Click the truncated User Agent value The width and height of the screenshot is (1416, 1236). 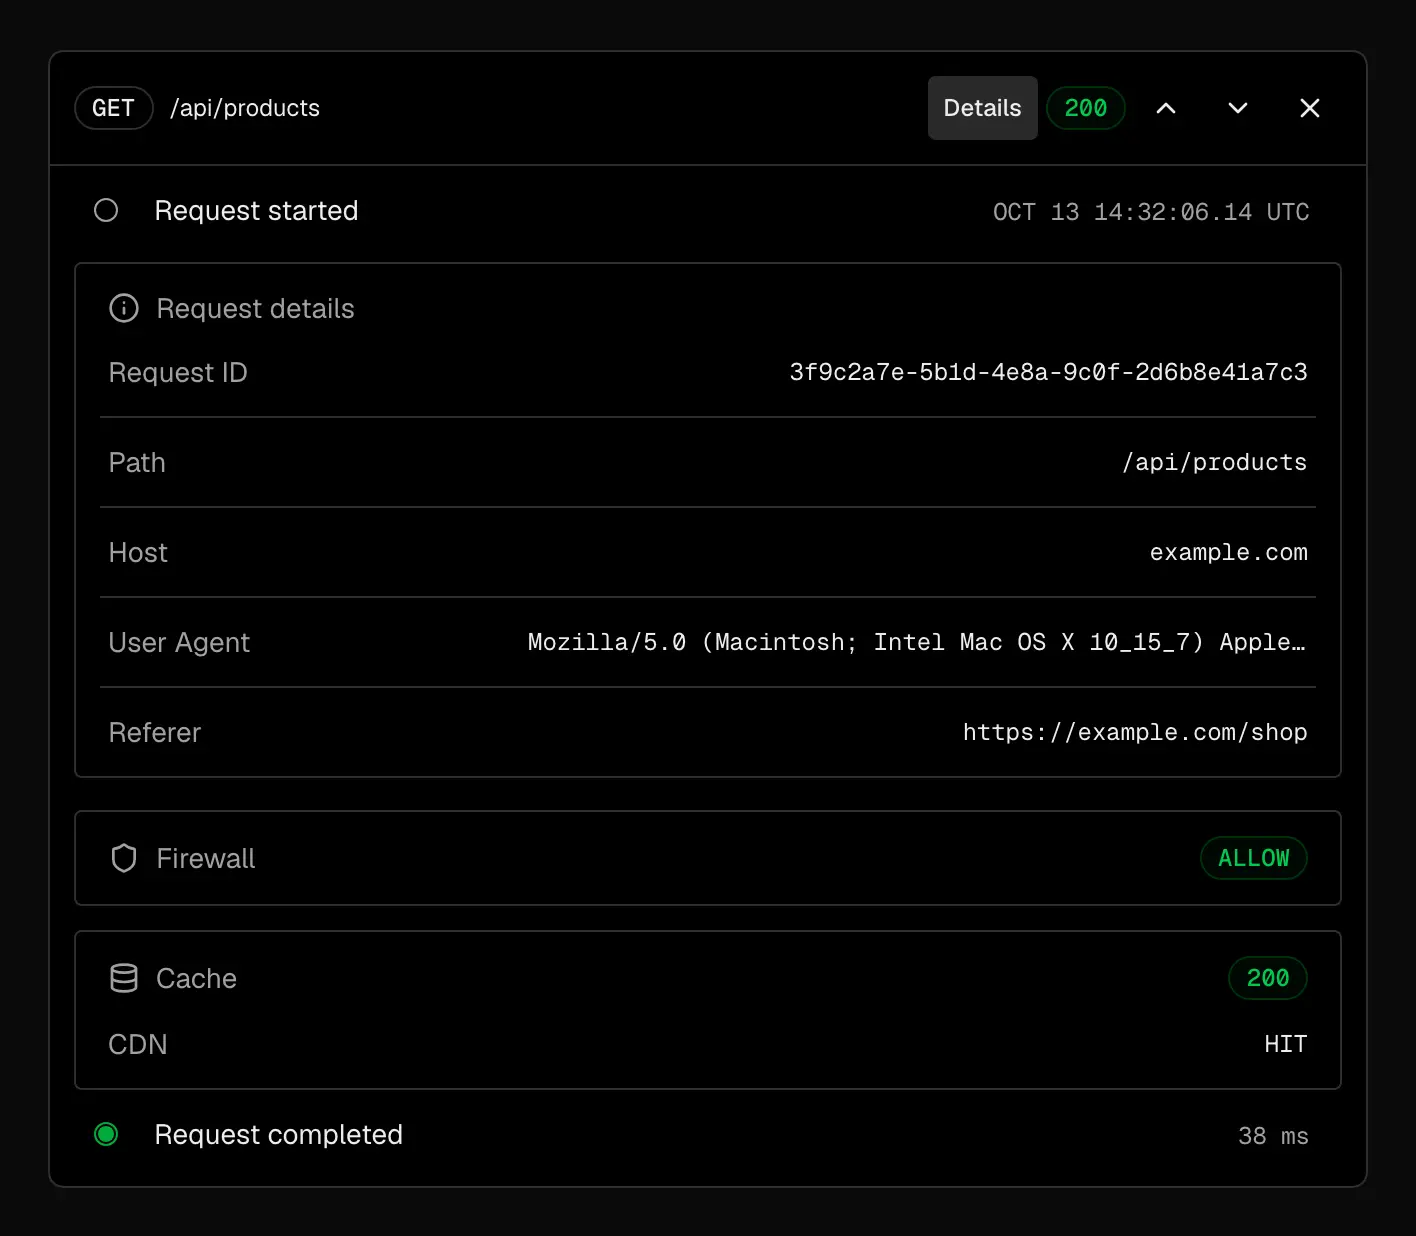point(917,642)
